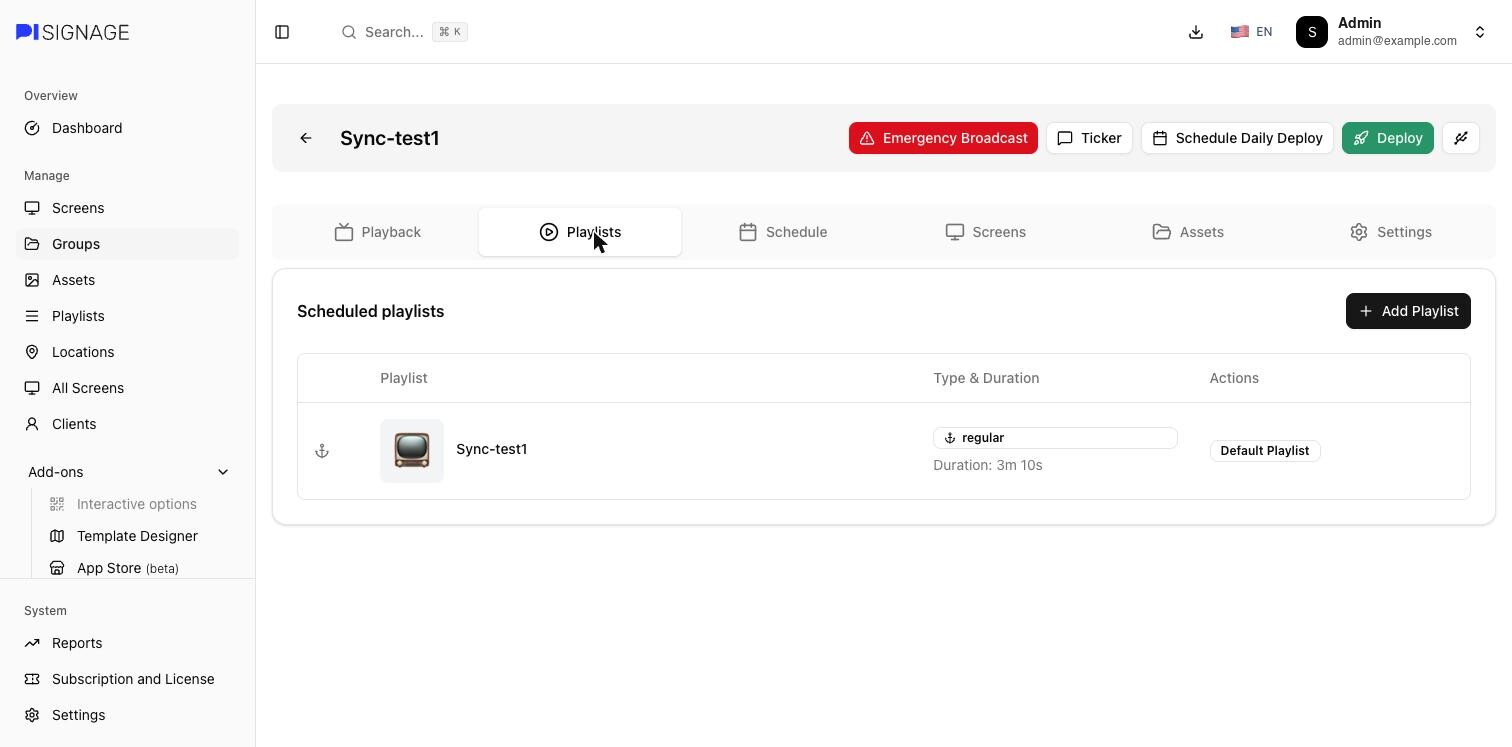
Task: Click the 'Type & Duration' column header
Action: pos(986,378)
